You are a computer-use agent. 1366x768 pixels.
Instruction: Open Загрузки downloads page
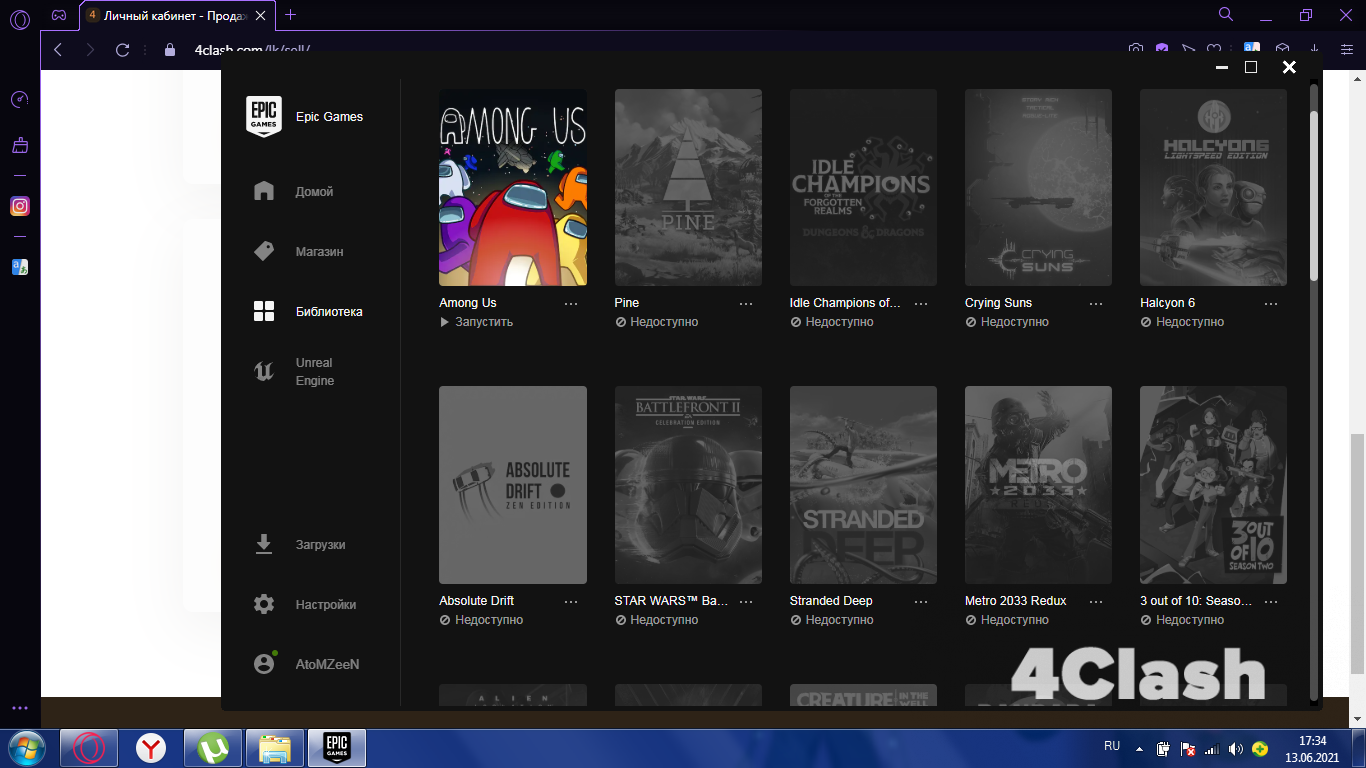pyautogui.click(x=320, y=545)
